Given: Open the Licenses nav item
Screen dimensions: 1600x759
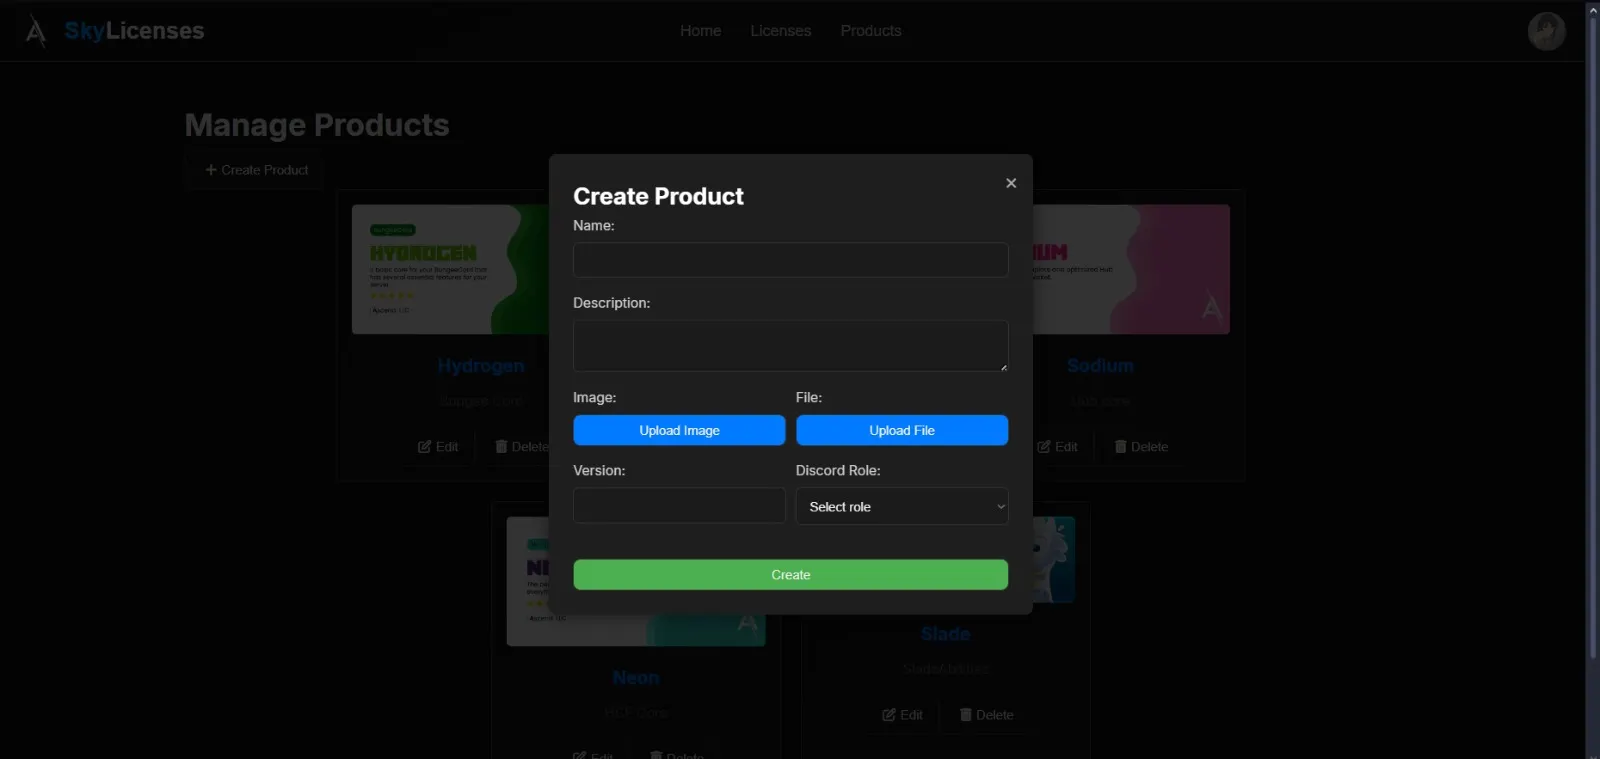Looking at the screenshot, I should [x=781, y=31].
